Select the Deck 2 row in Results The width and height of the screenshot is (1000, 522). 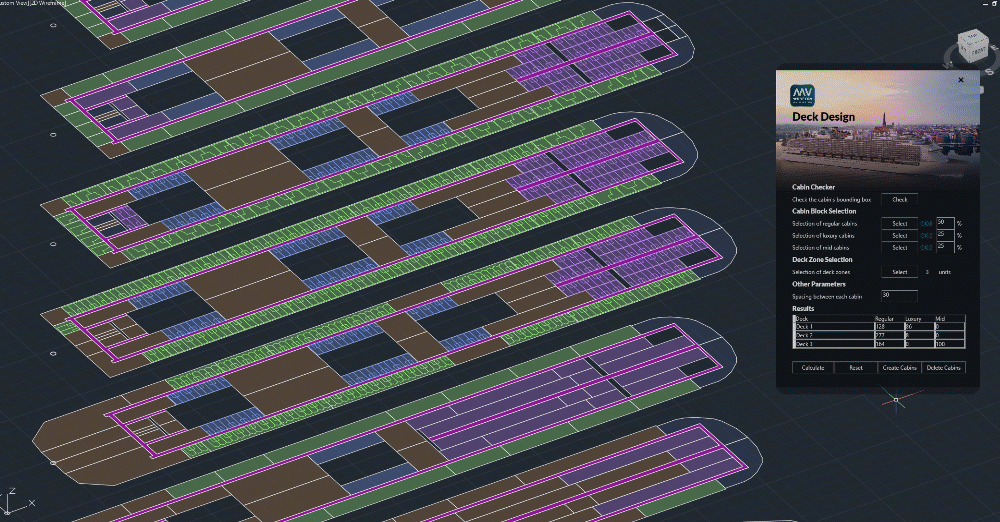coord(879,335)
